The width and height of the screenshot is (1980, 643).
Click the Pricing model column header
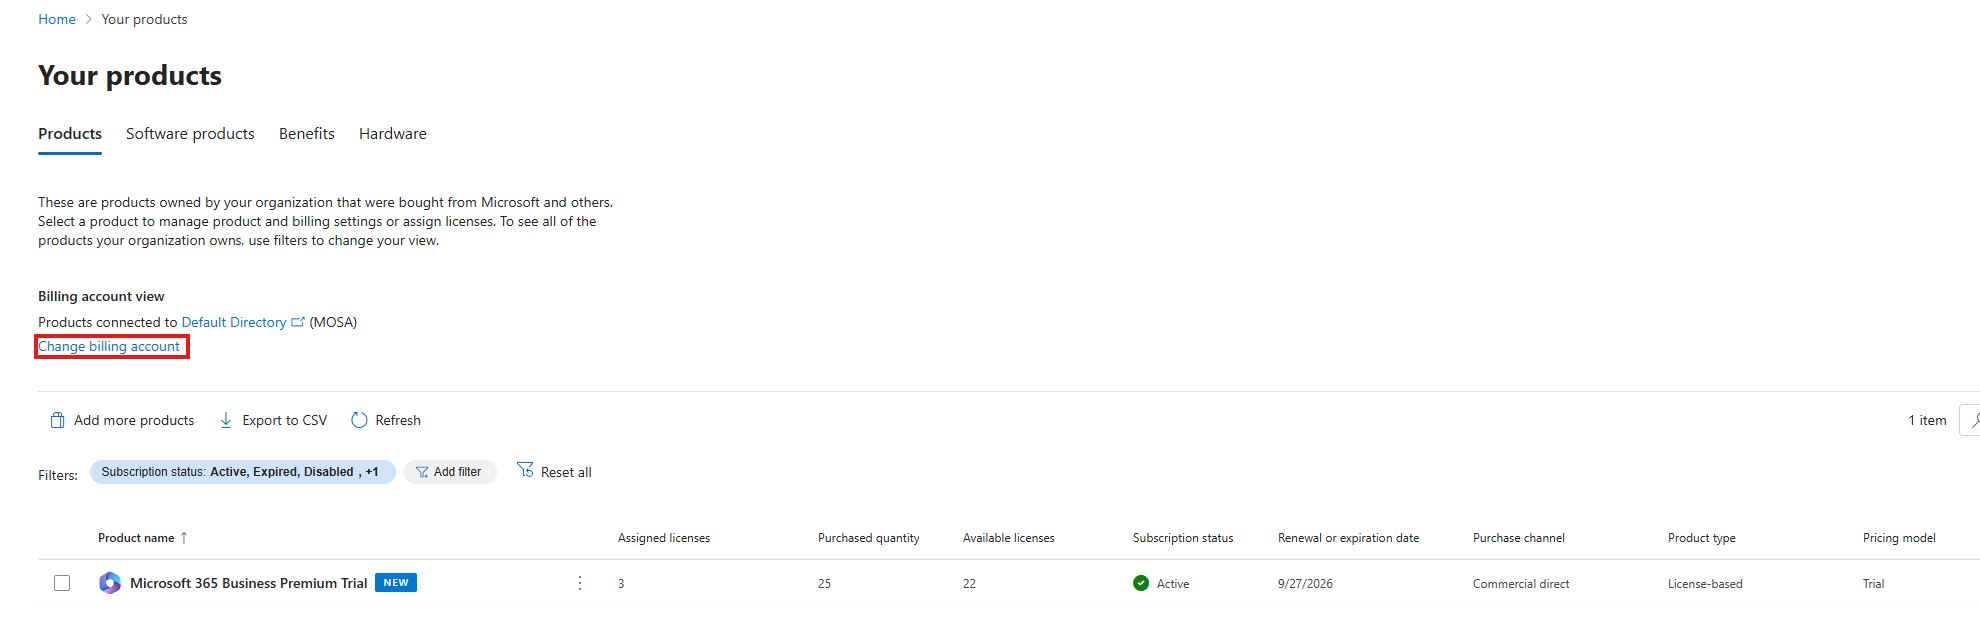[x=1899, y=538]
